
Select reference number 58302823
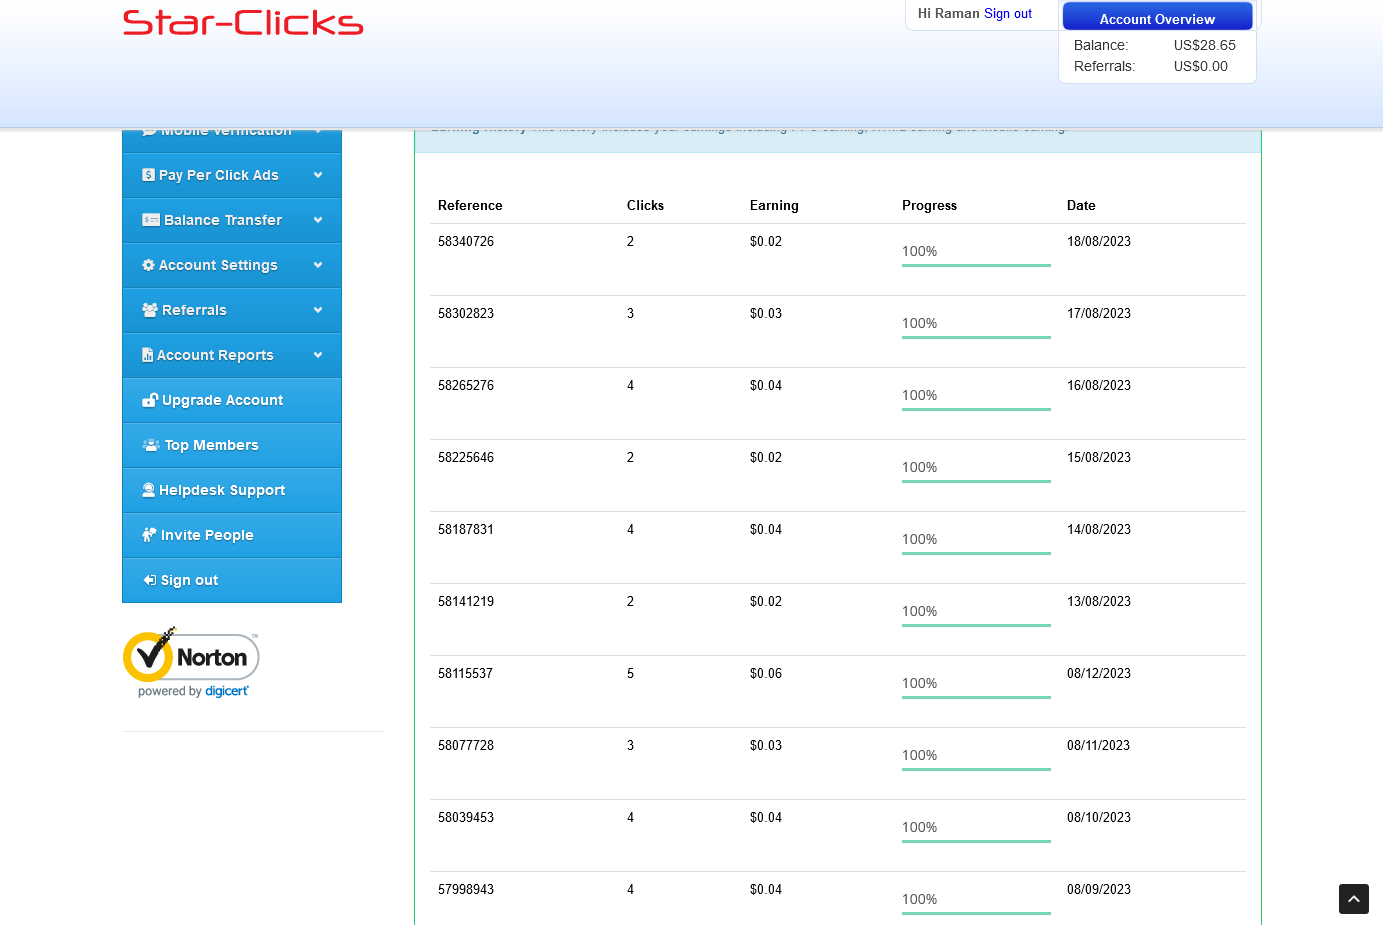[x=466, y=313]
